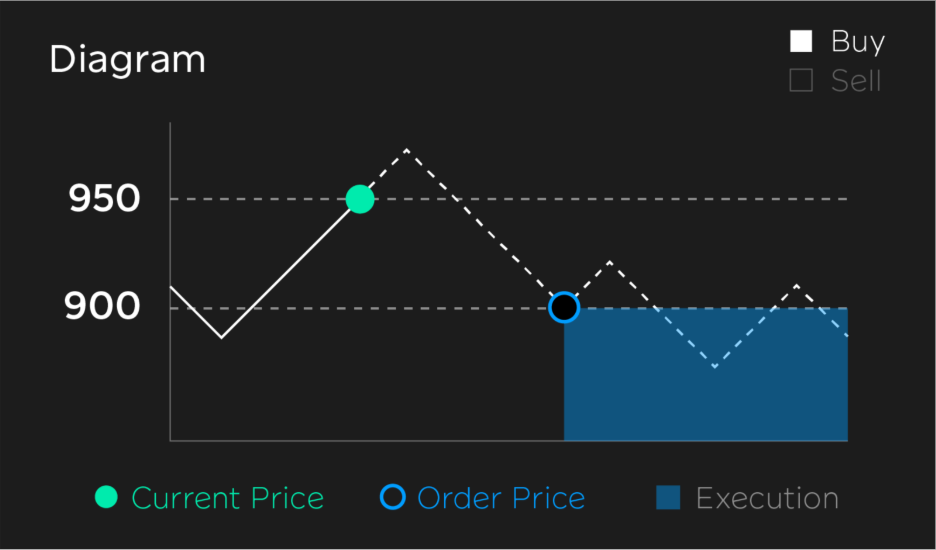
Task: Click the 950 price axis label
Action: click(104, 198)
